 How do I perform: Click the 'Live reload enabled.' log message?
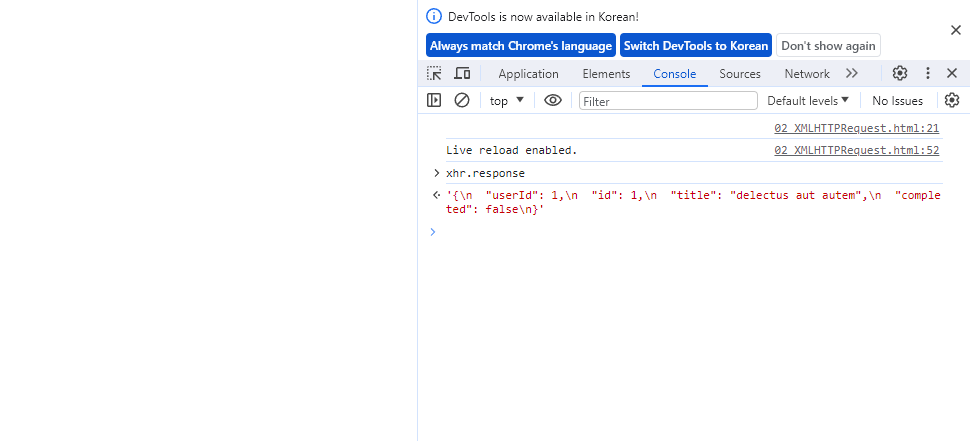(512, 150)
